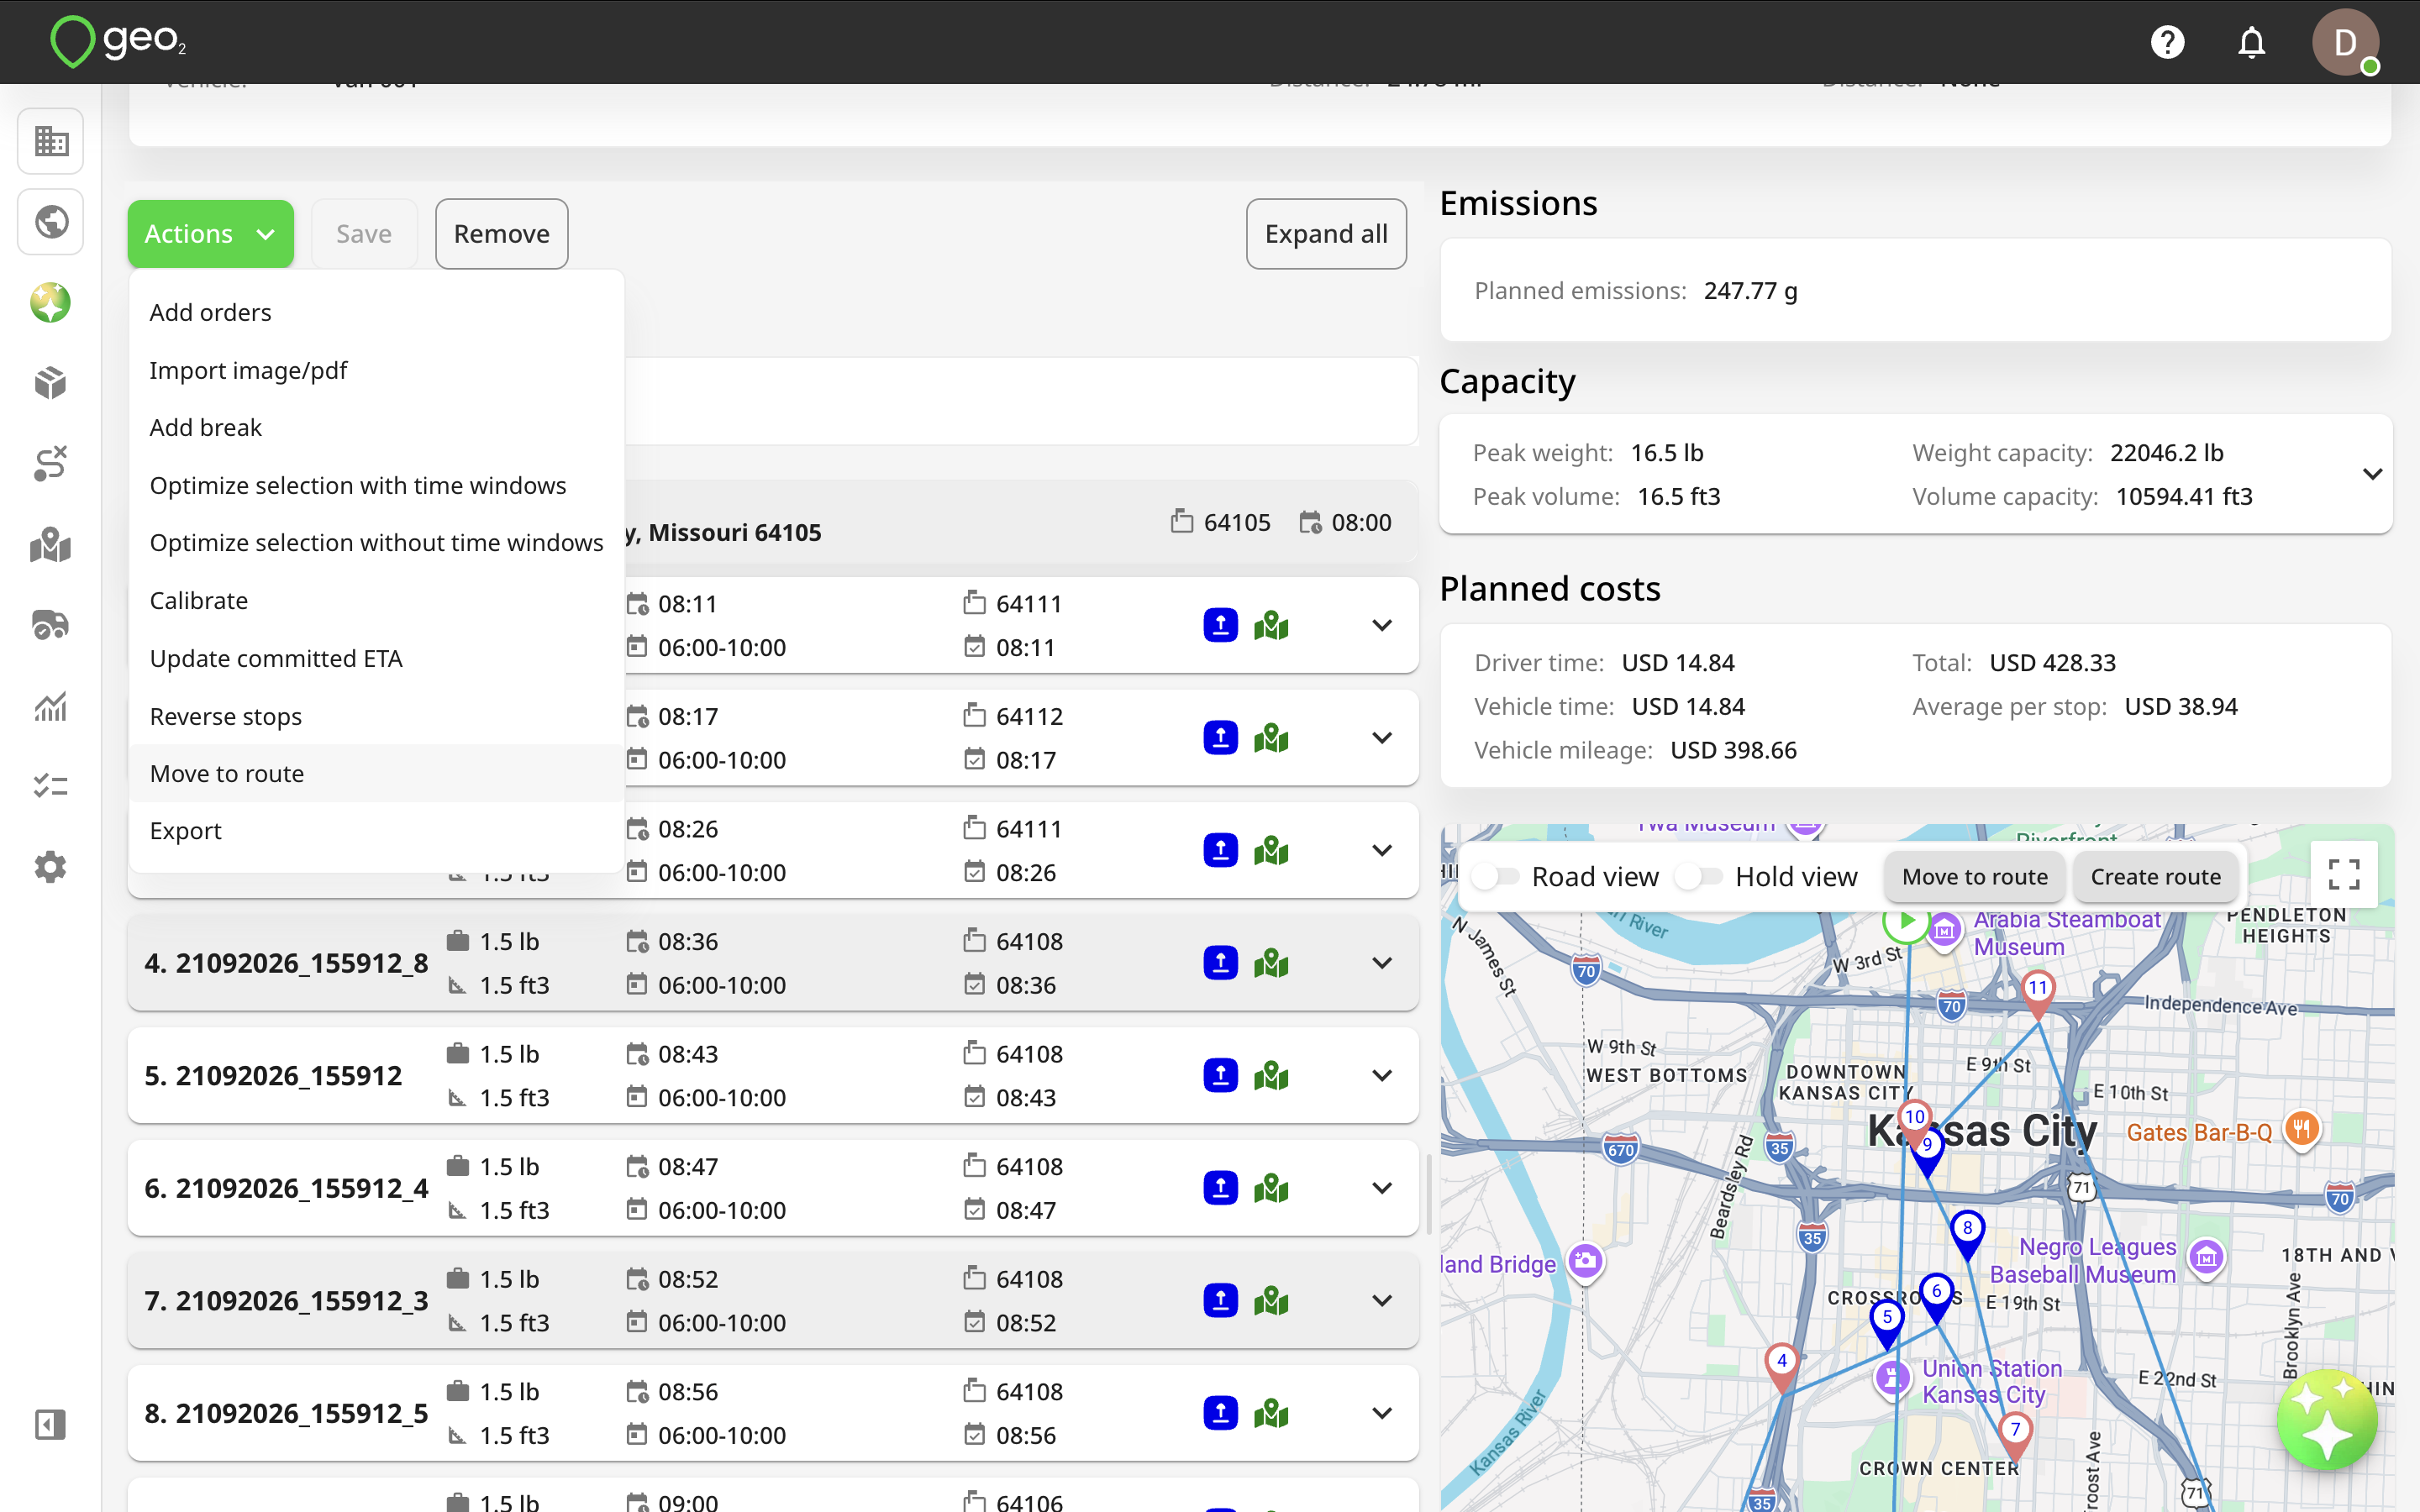
Task: Expand stop 5. 21092026_155912 details
Action: click(x=1382, y=1076)
